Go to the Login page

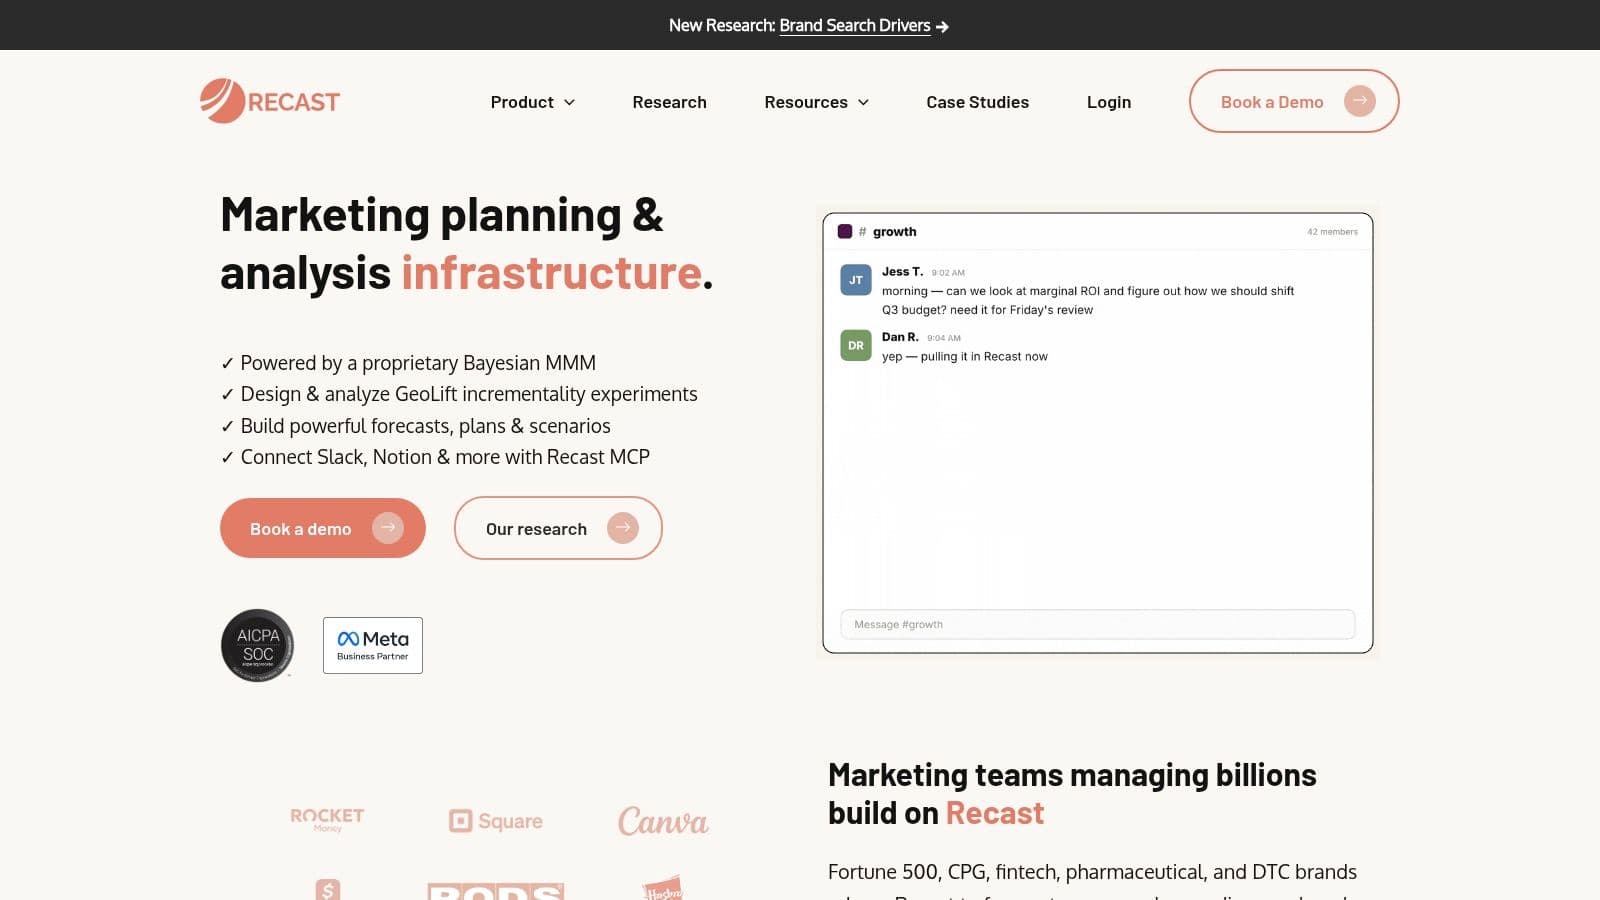[1109, 102]
